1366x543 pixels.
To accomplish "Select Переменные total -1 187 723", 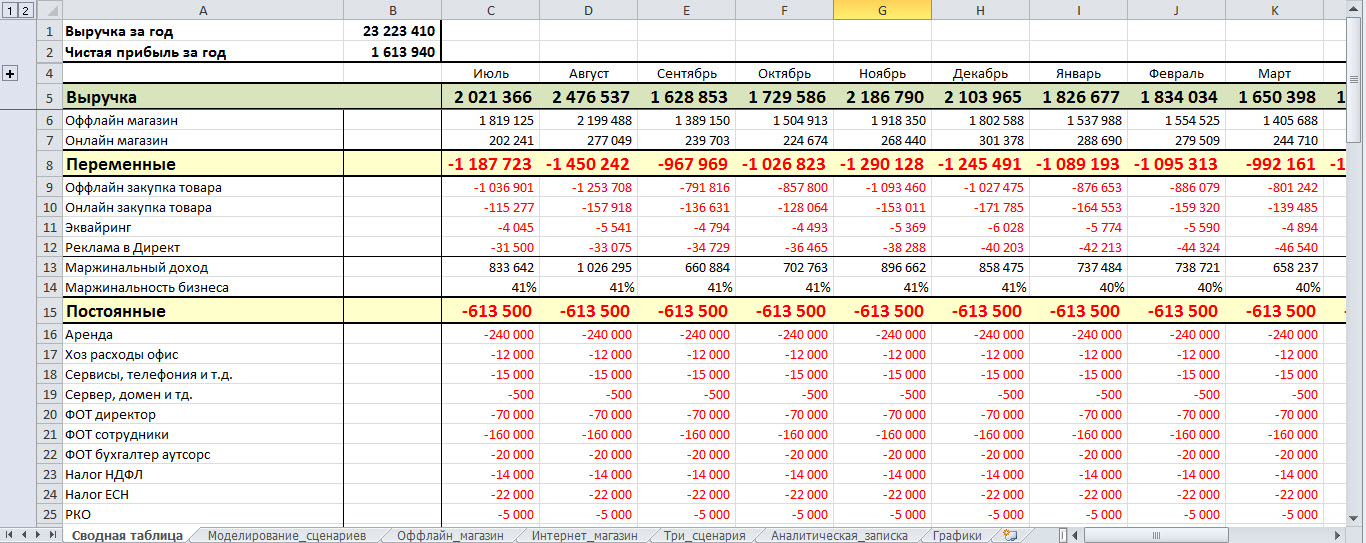I will (490, 164).
